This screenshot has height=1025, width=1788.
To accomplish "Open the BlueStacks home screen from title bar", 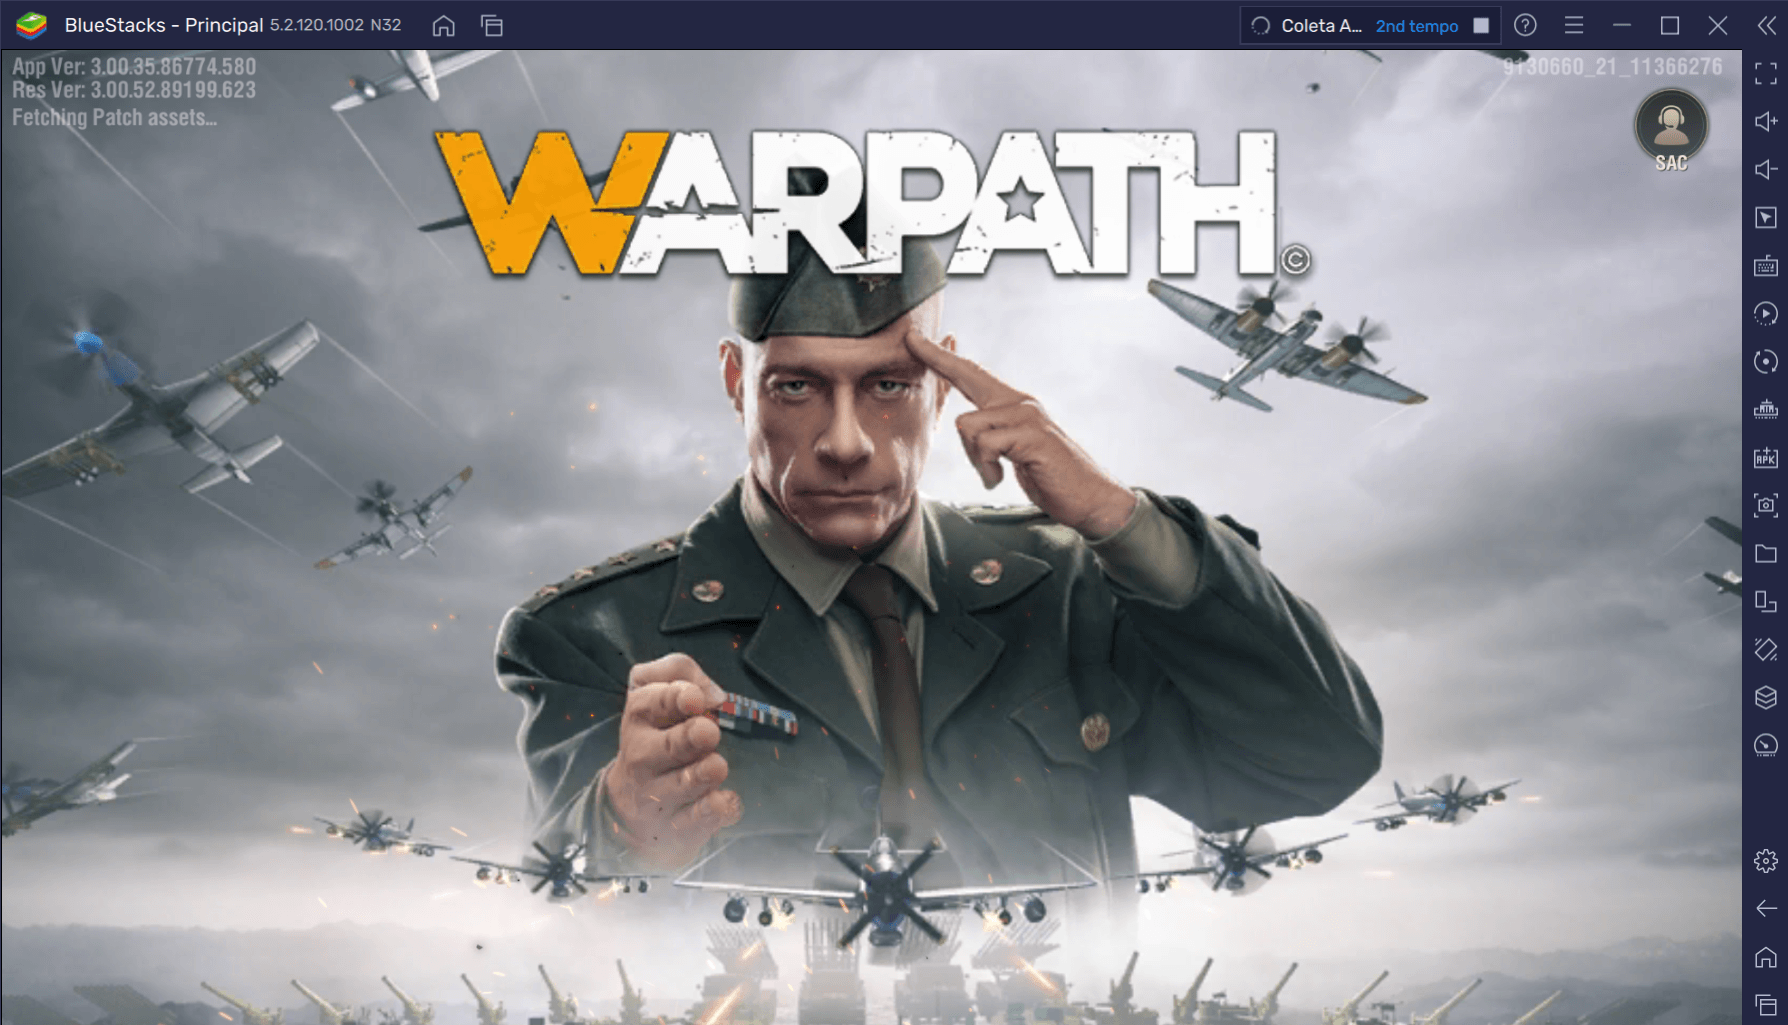I will (443, 26).
